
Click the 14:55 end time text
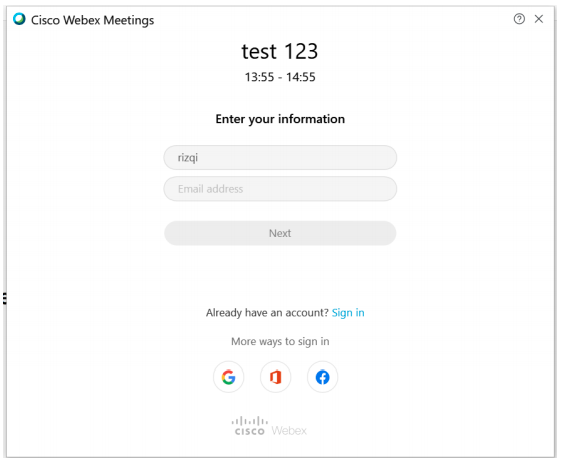point(301,77)
